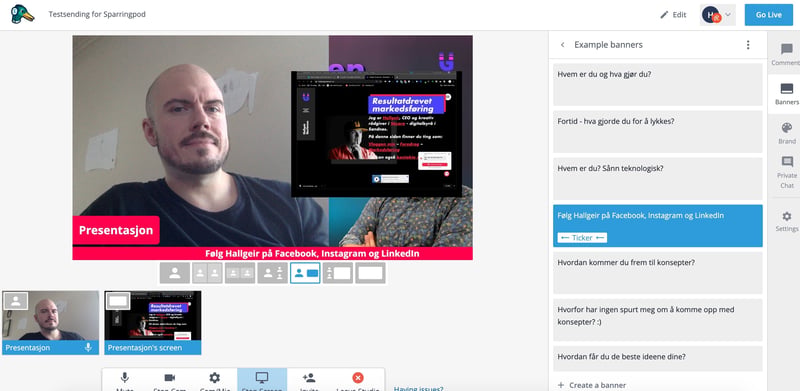Solo Presentasjon's screen via its corner icon

[x=118, y=301]
